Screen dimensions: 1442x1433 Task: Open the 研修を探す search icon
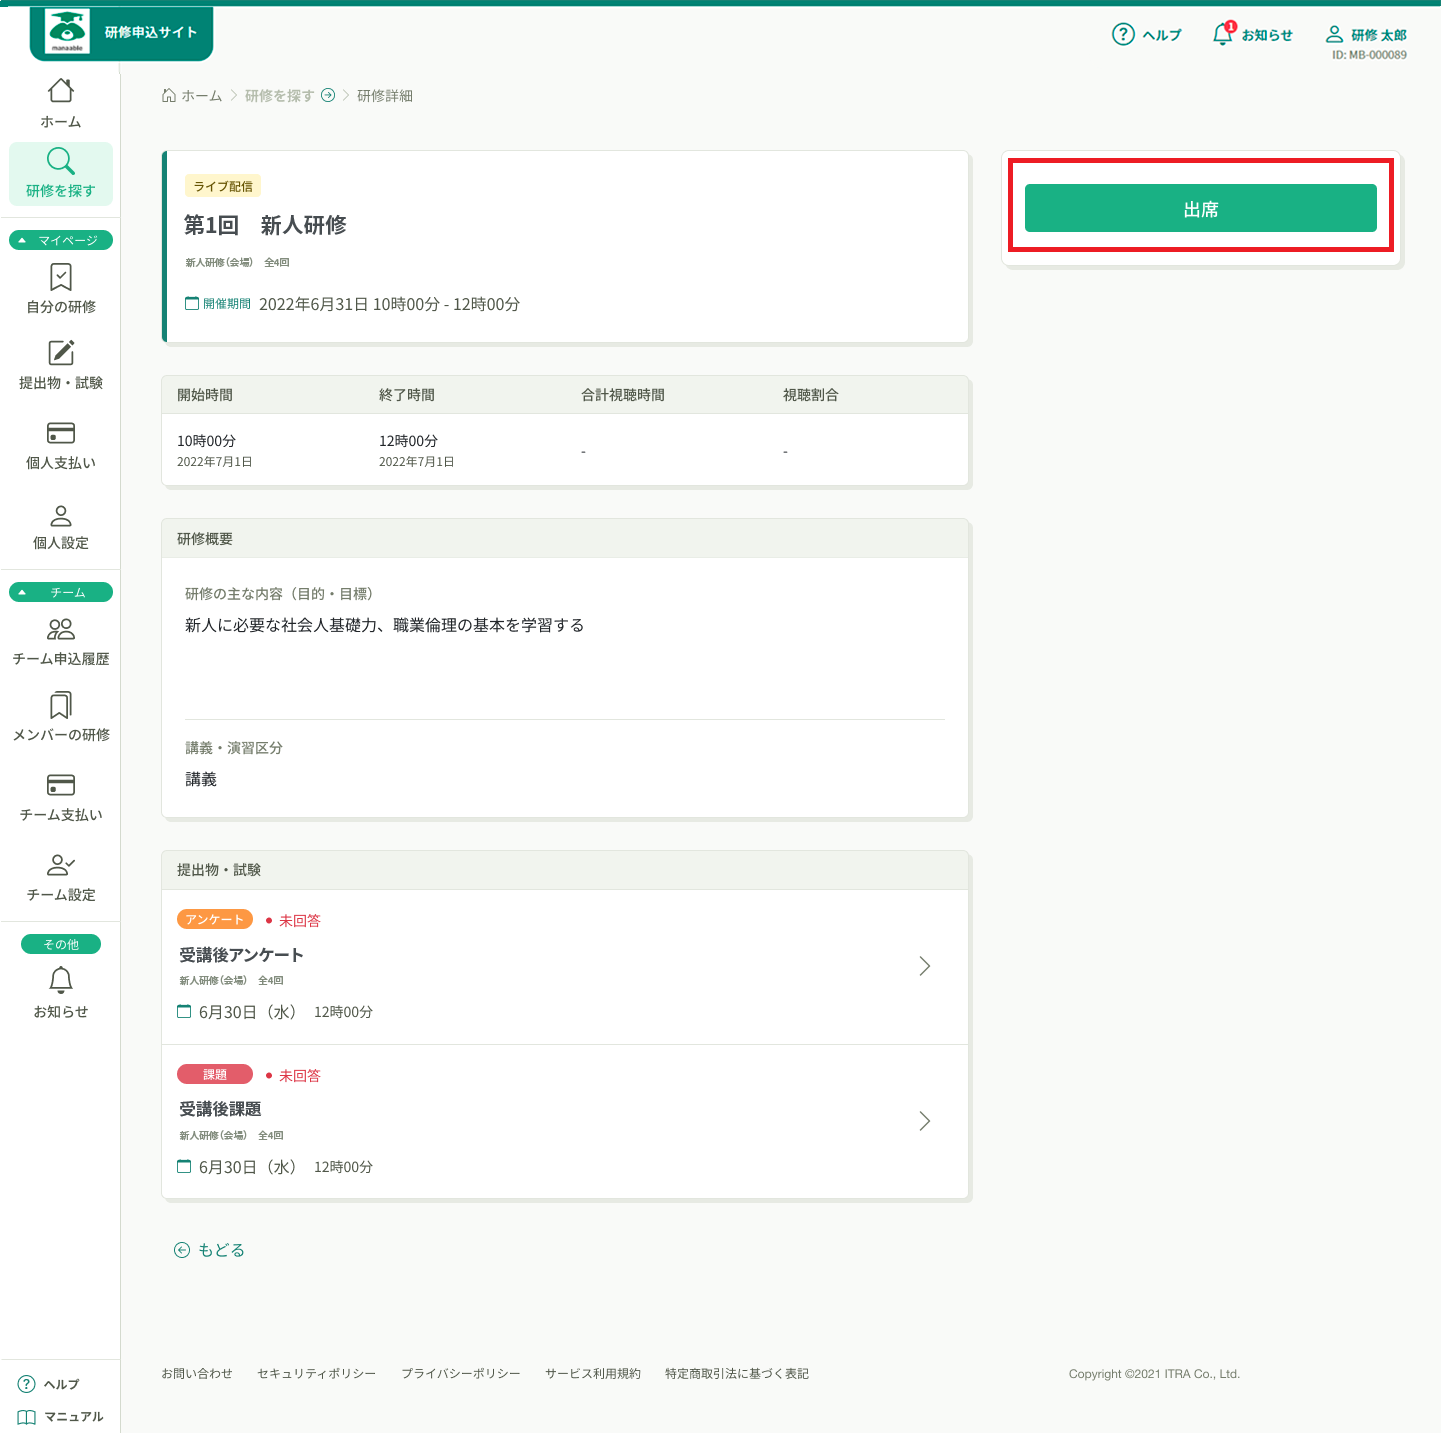(x=61, y=161)
